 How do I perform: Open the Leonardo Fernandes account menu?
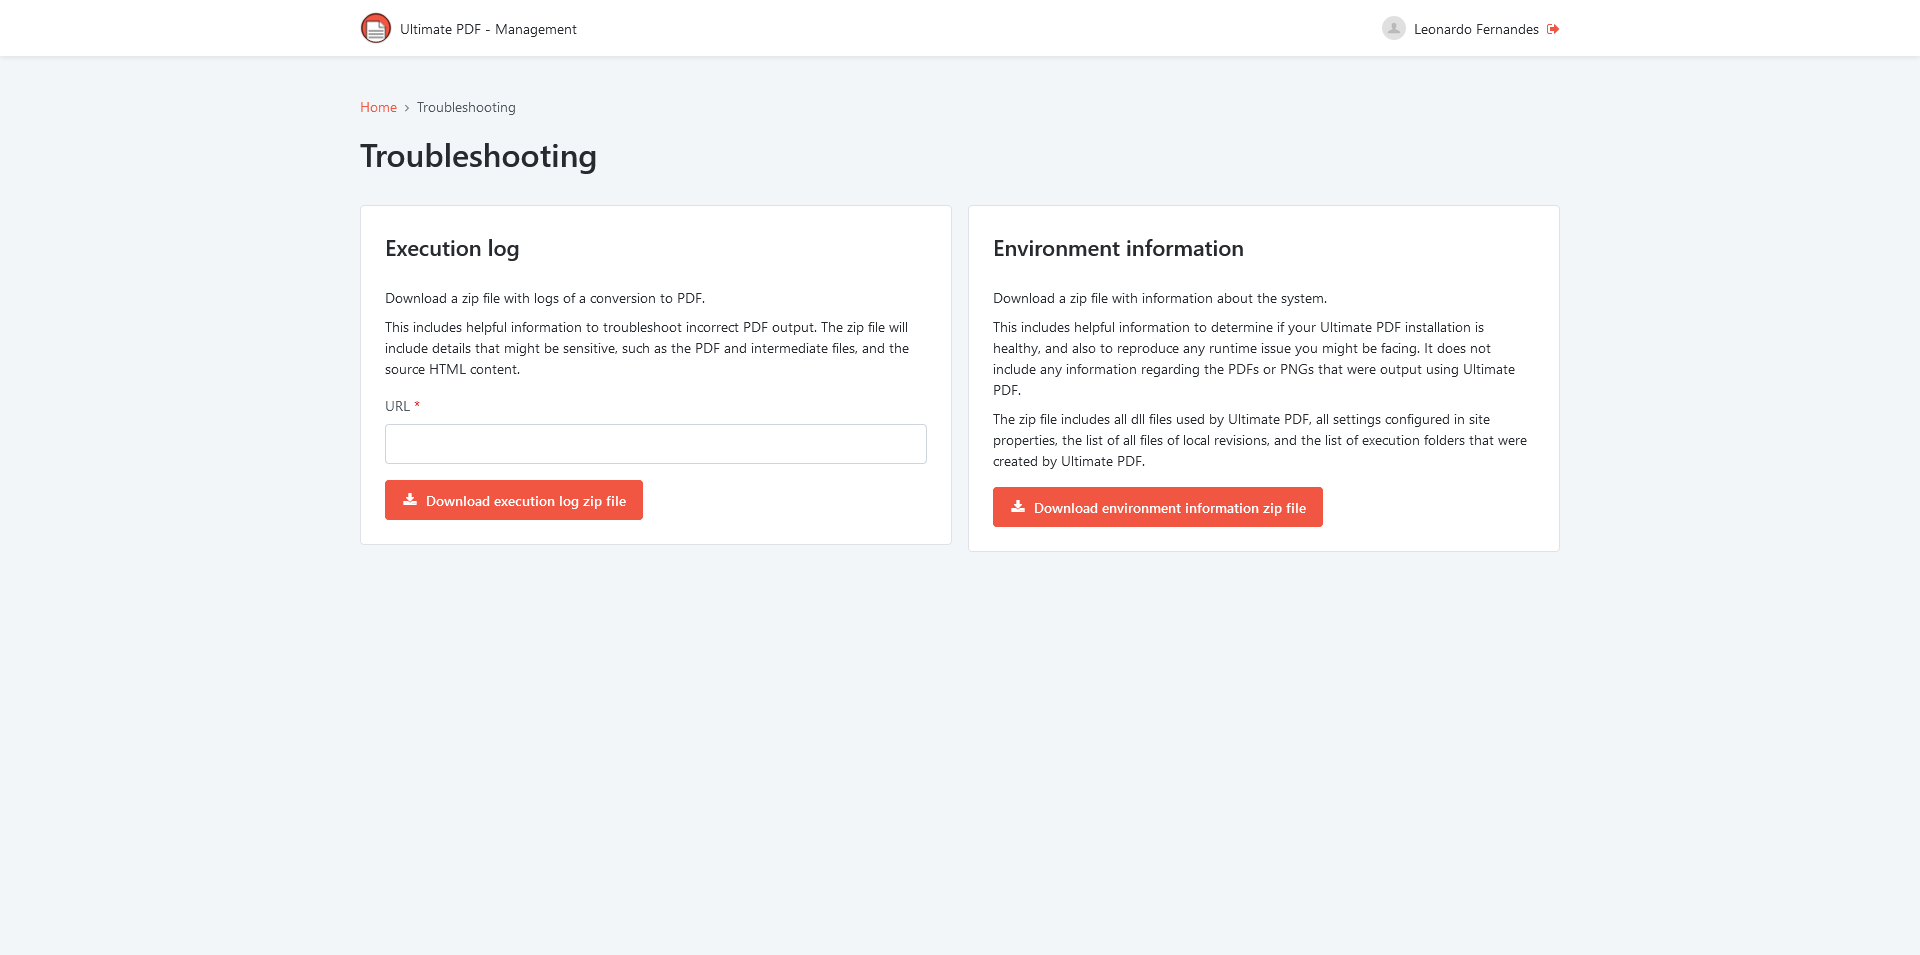(1476, 28)
